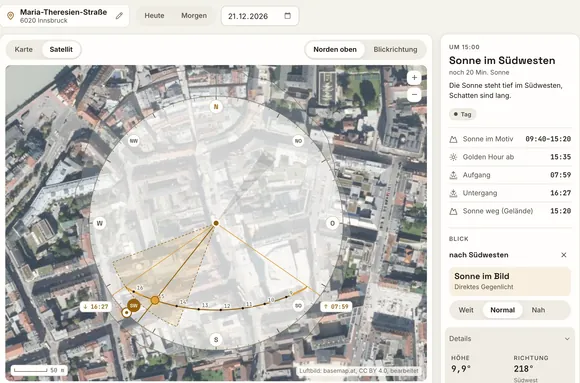Switch map to Satellit view
The width and height of the screenshot is (580, 383).
click(61, 49)
